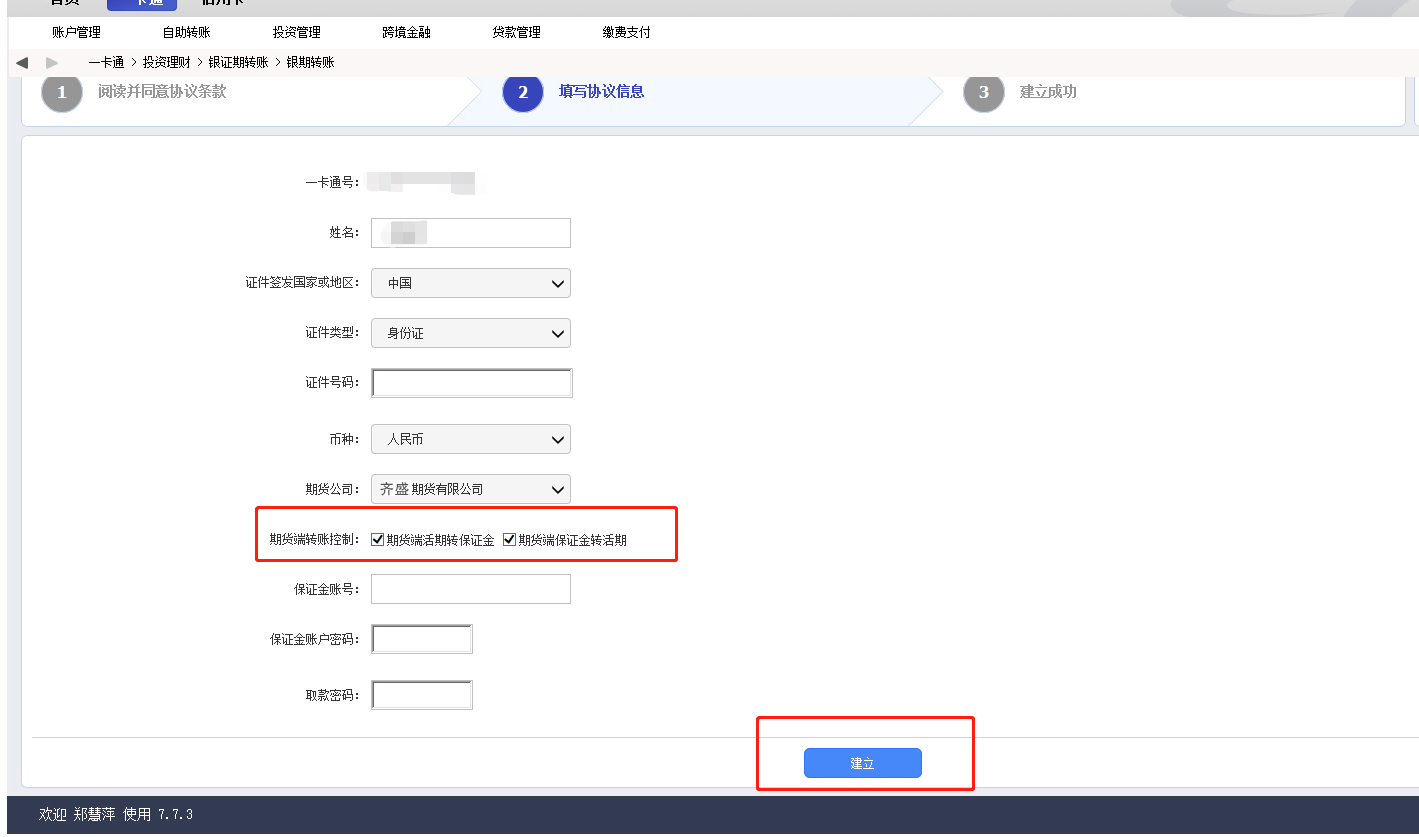Click the 证件号码 input field
Screen dimensions: 1419x837
point(471,383)
